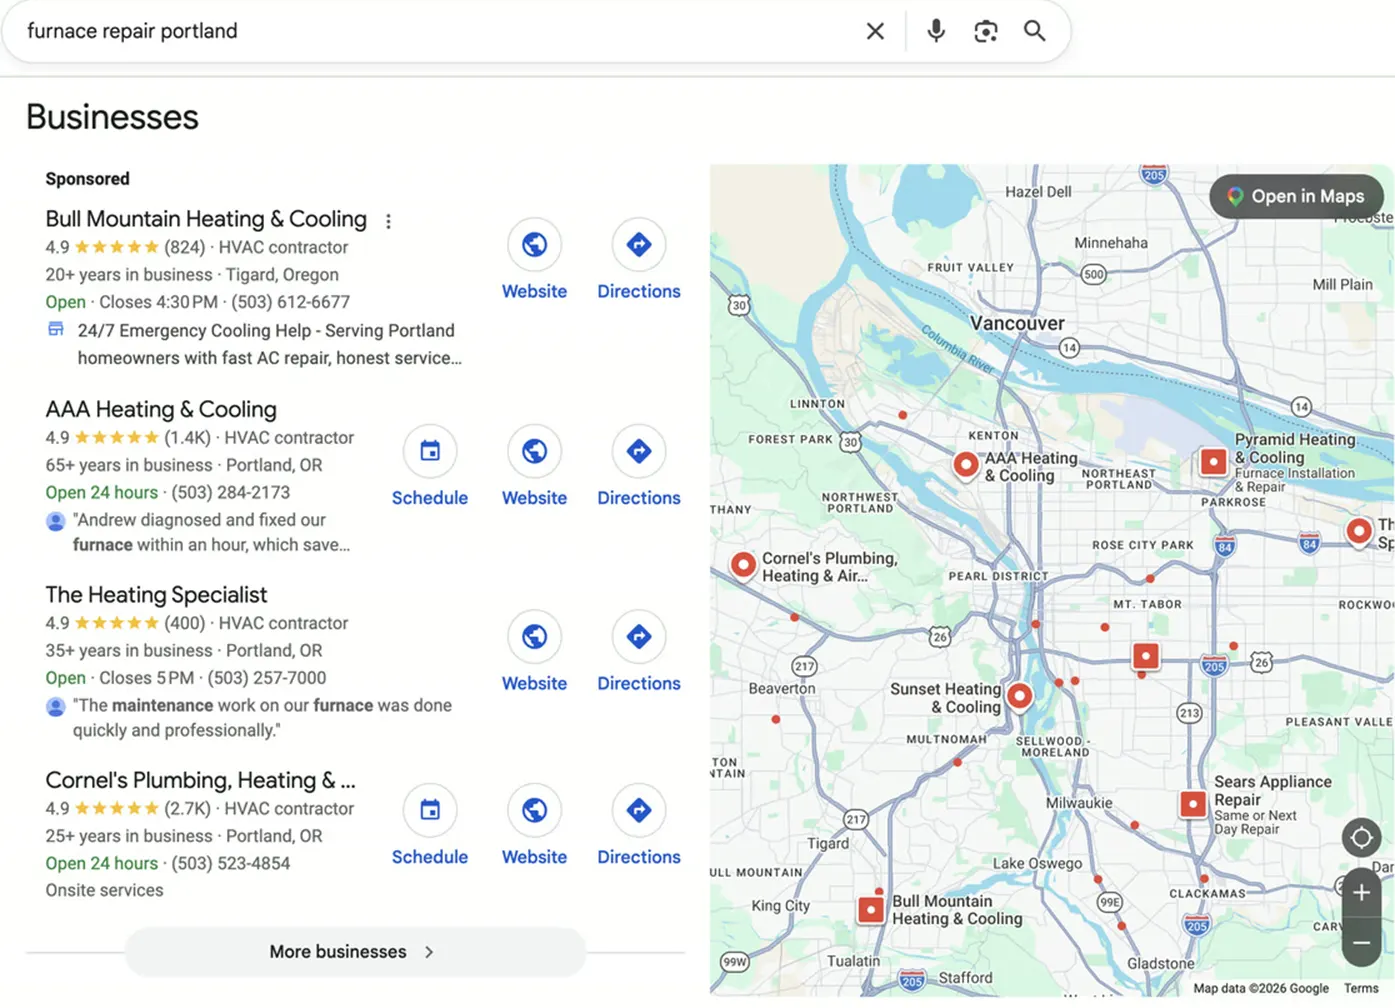Click the Businesses heading
1395x1008 pixels.
tap(112, 117)
